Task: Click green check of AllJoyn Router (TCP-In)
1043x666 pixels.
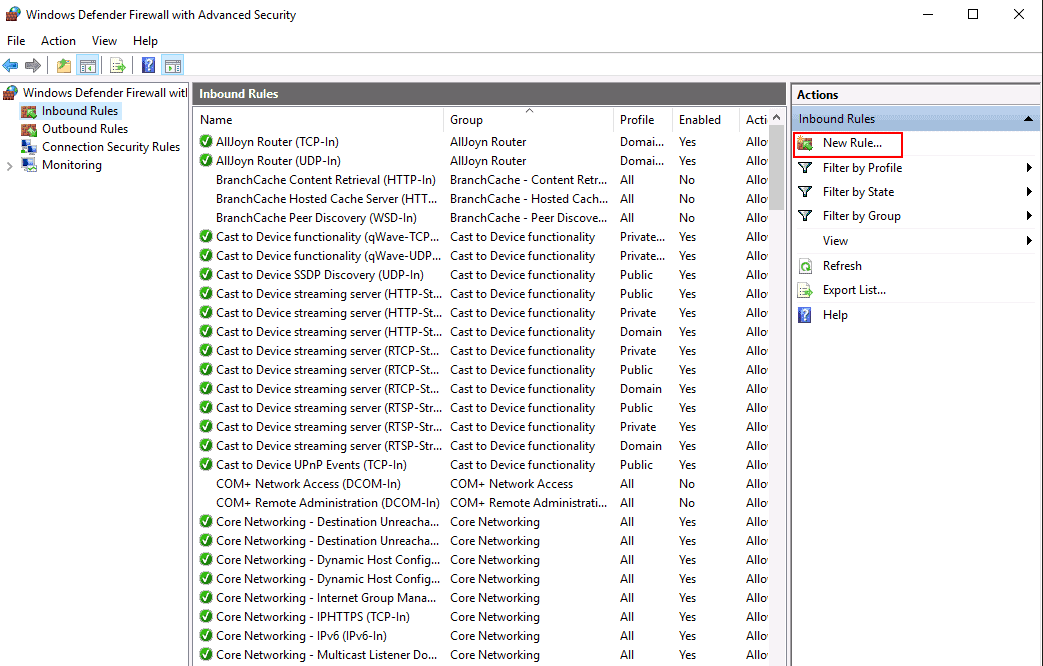Action: click(206, 142)
